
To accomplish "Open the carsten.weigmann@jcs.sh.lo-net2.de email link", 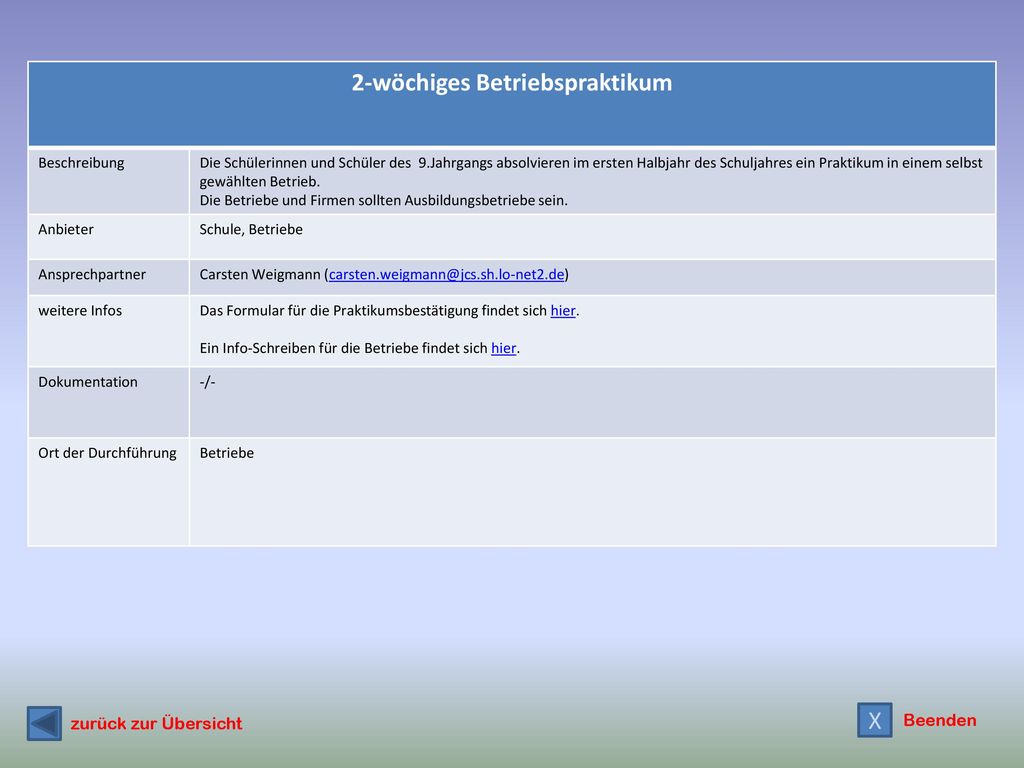I will (447, 274).
